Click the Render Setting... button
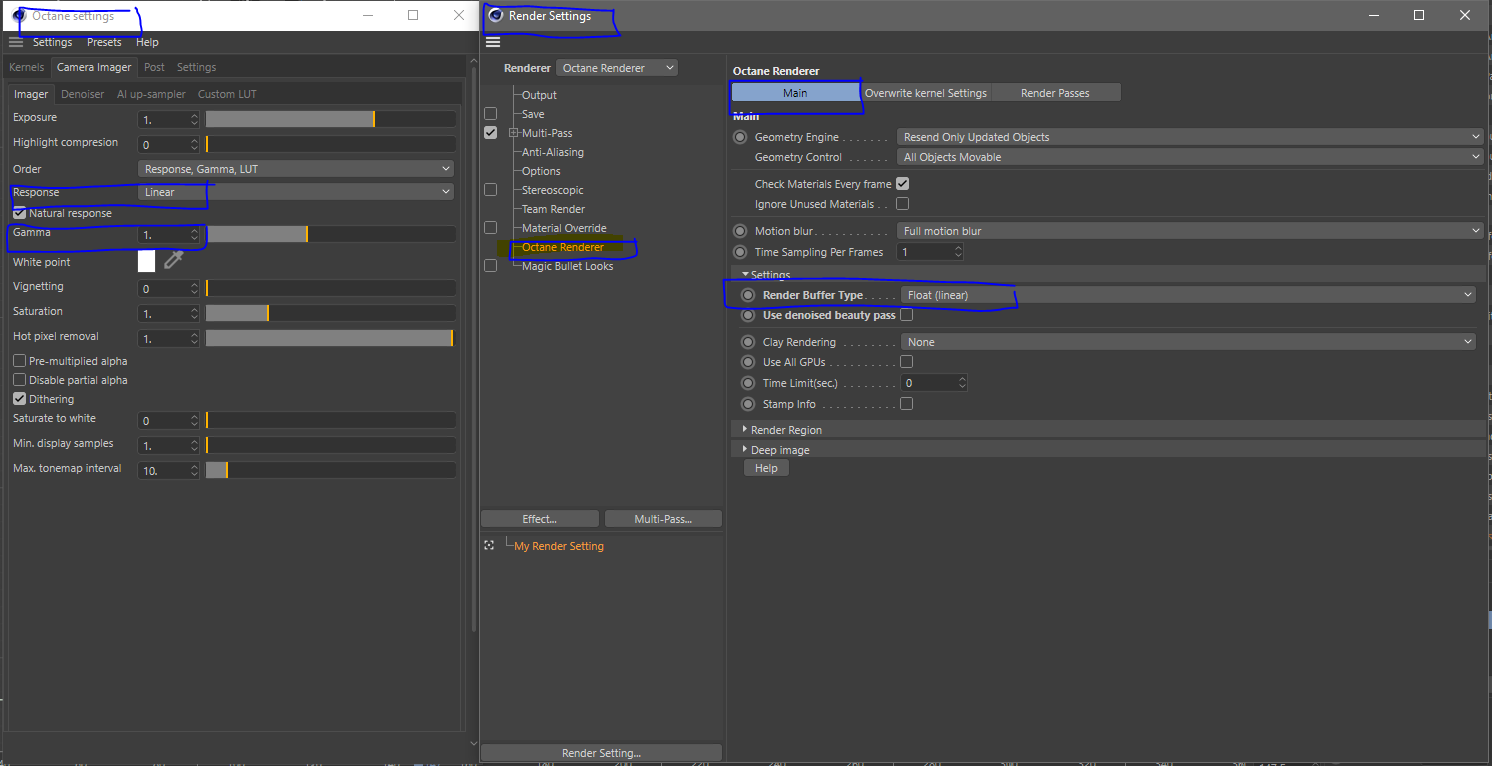Viewport: 1492px width, 766px height. 601,753
